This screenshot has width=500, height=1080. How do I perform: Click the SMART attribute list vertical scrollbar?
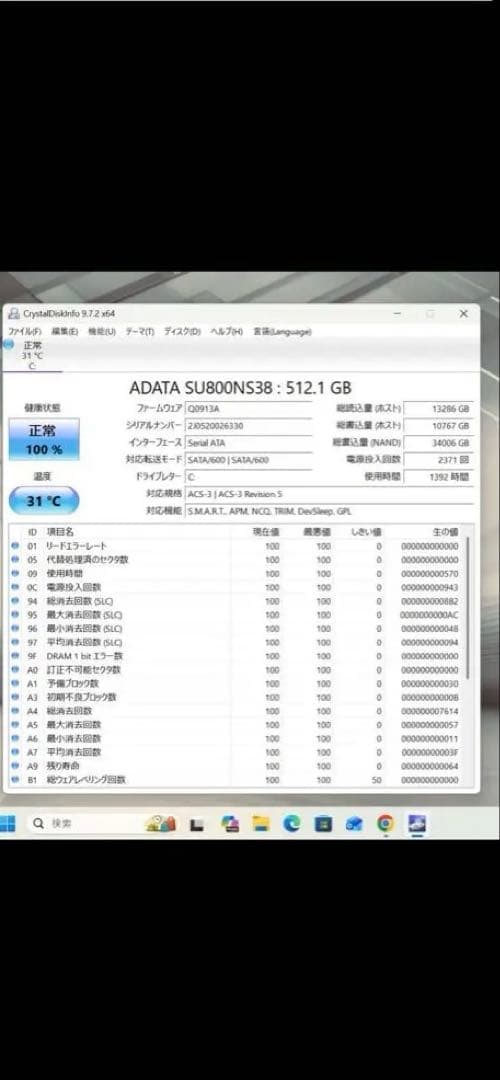click(x=468, y=606)
